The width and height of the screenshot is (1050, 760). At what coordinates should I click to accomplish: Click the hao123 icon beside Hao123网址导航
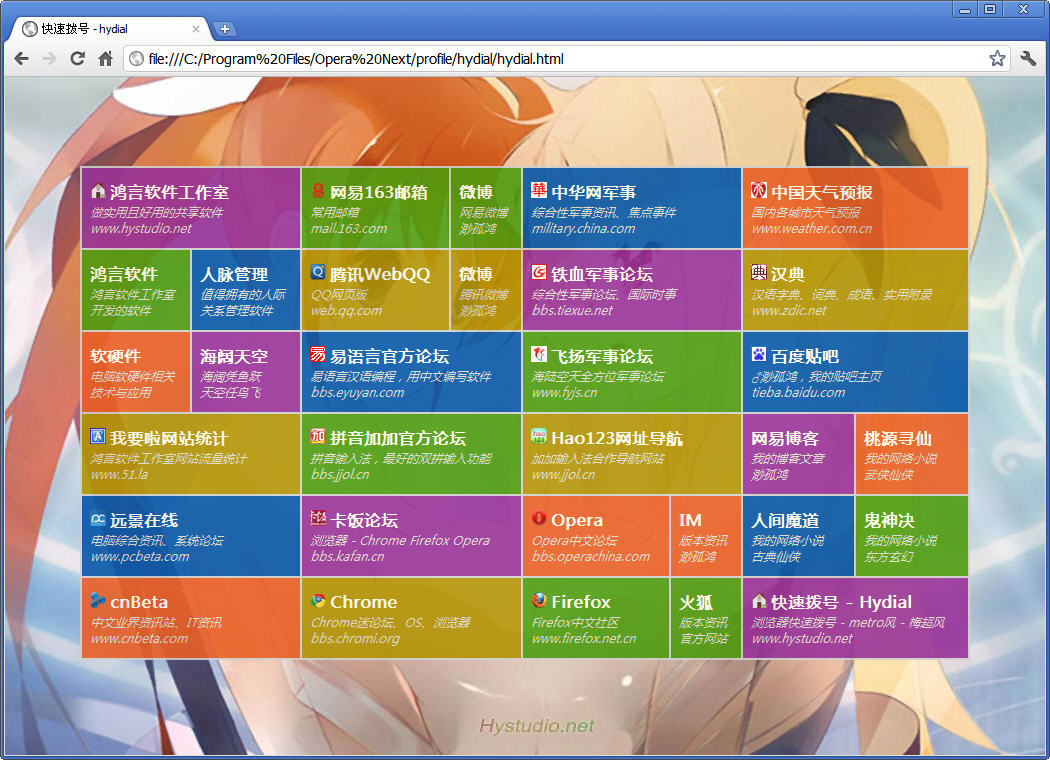click(539, 436)
